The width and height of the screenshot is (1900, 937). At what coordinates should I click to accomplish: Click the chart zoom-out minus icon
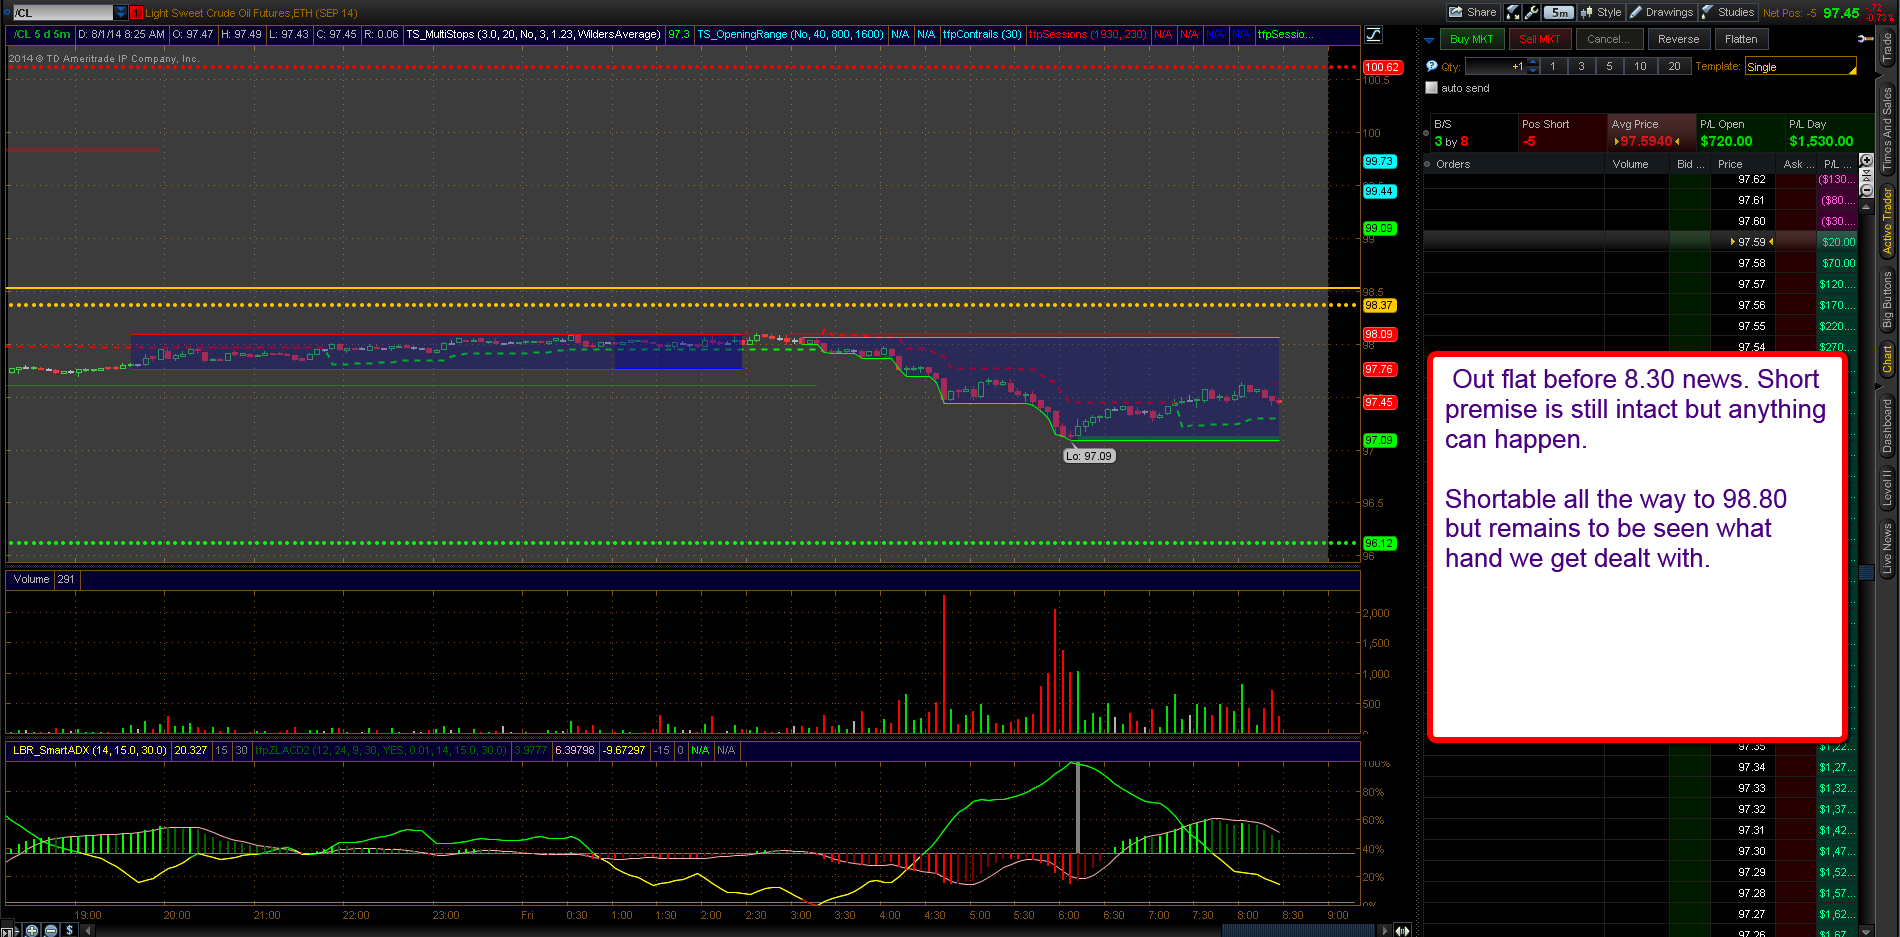[51, 930]
